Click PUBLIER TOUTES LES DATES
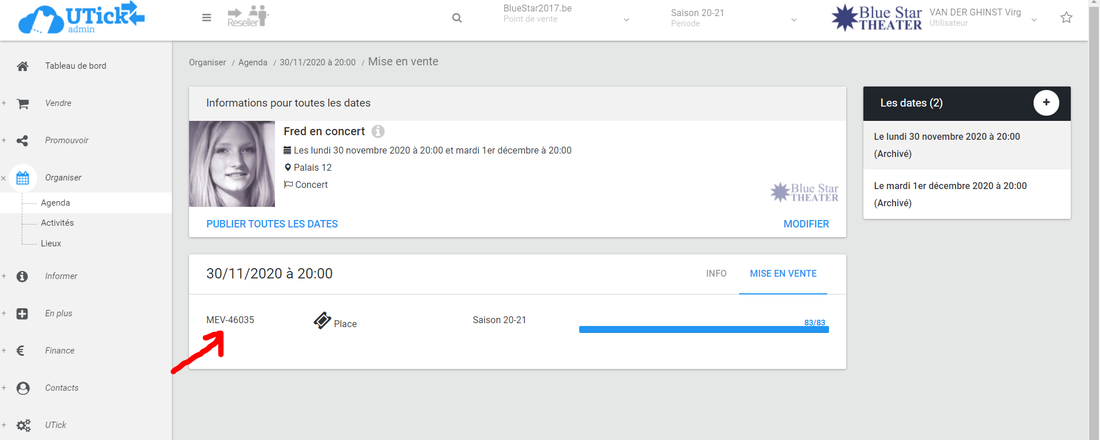 (272, 224)
